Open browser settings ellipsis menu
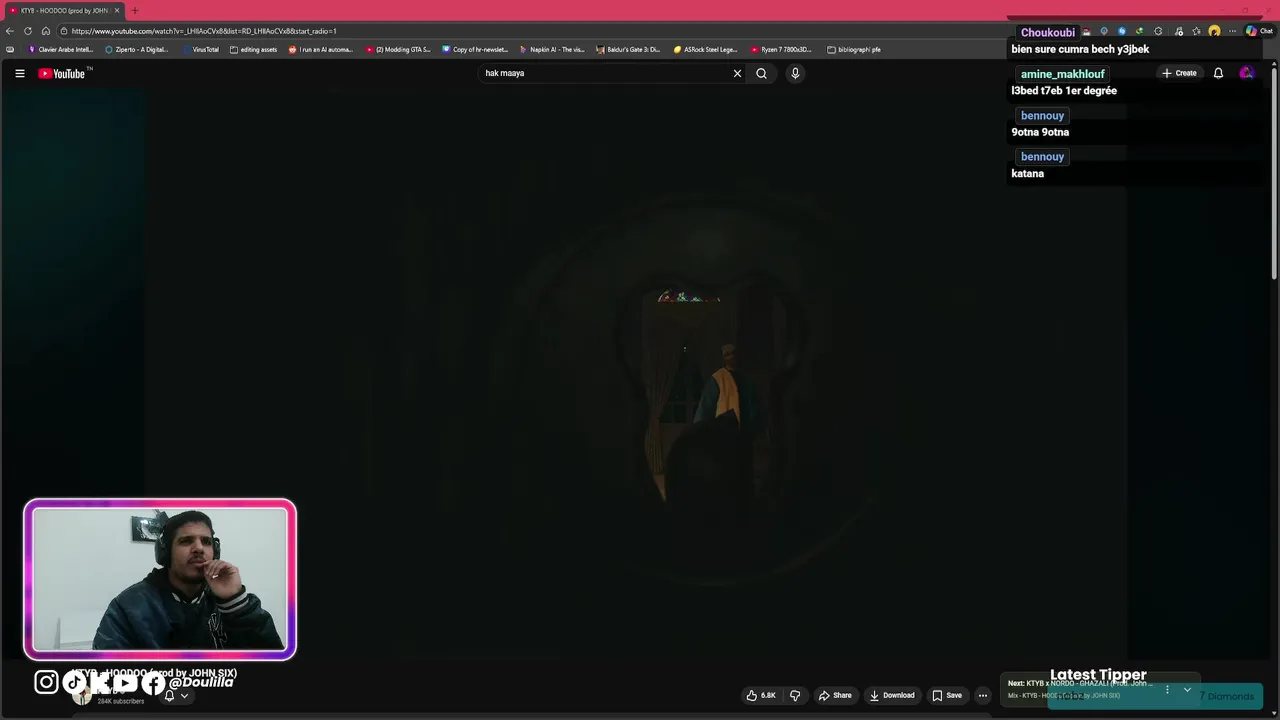This screenshot has height=720, width=1280. [1232, 31]
